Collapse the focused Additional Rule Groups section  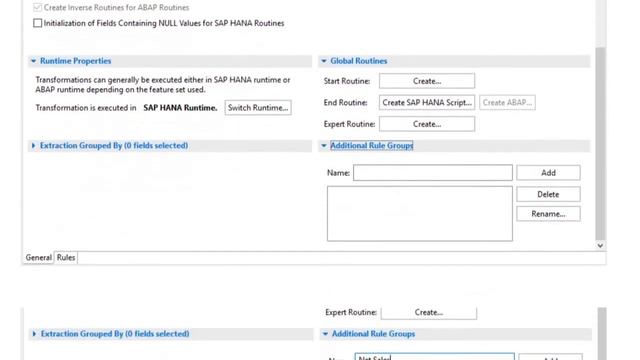(x=324, y=145)
